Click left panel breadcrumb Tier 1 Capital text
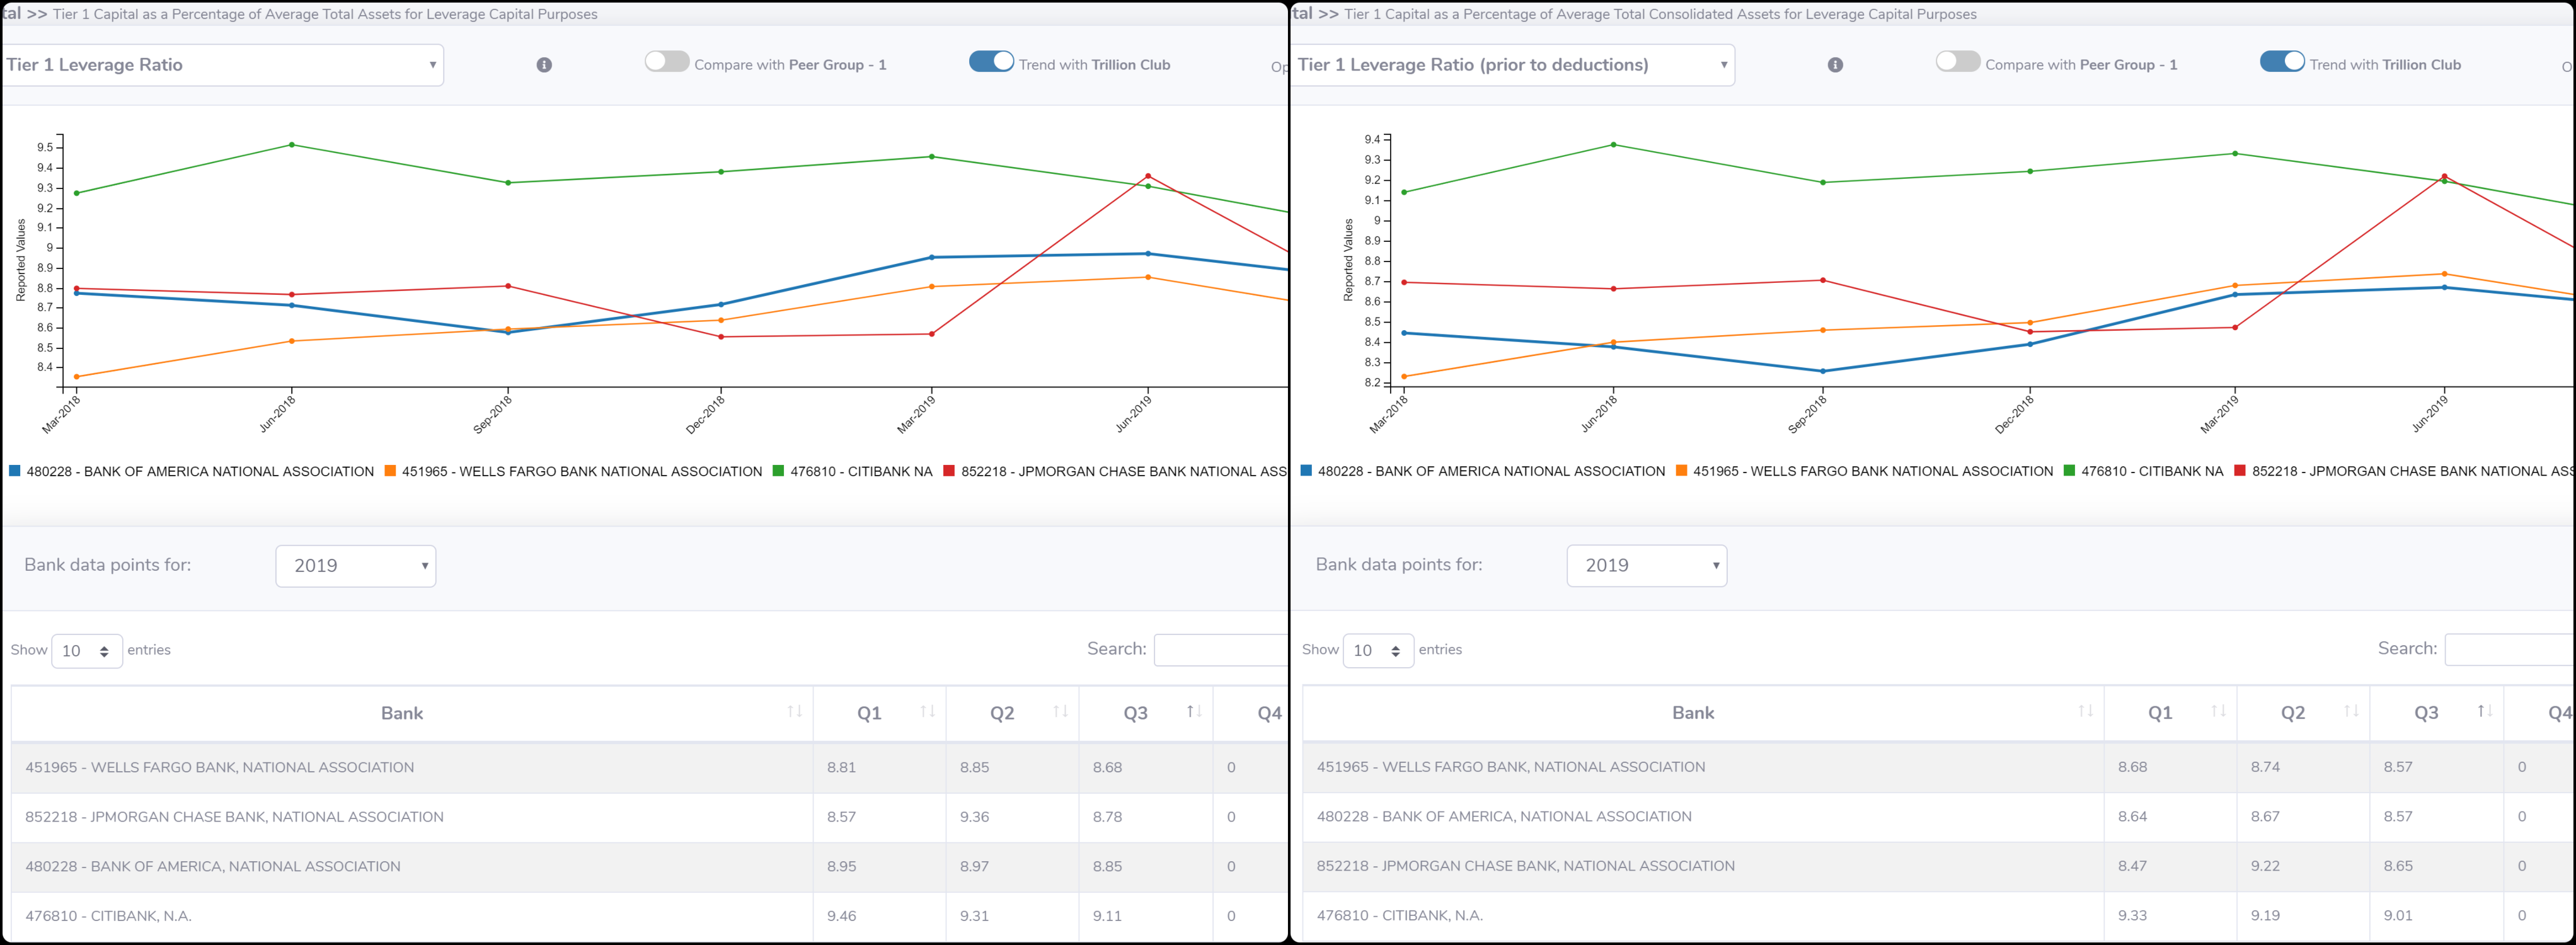The image size is (2576, 945). pos(325,14)
